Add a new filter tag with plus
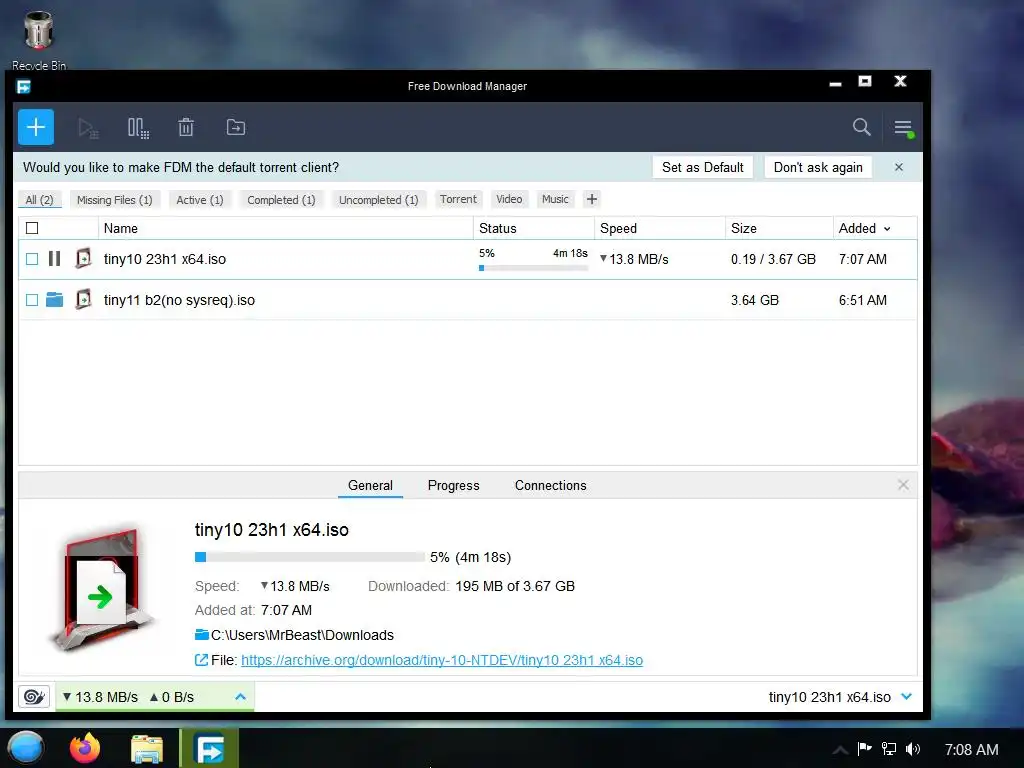 [592, 199]
